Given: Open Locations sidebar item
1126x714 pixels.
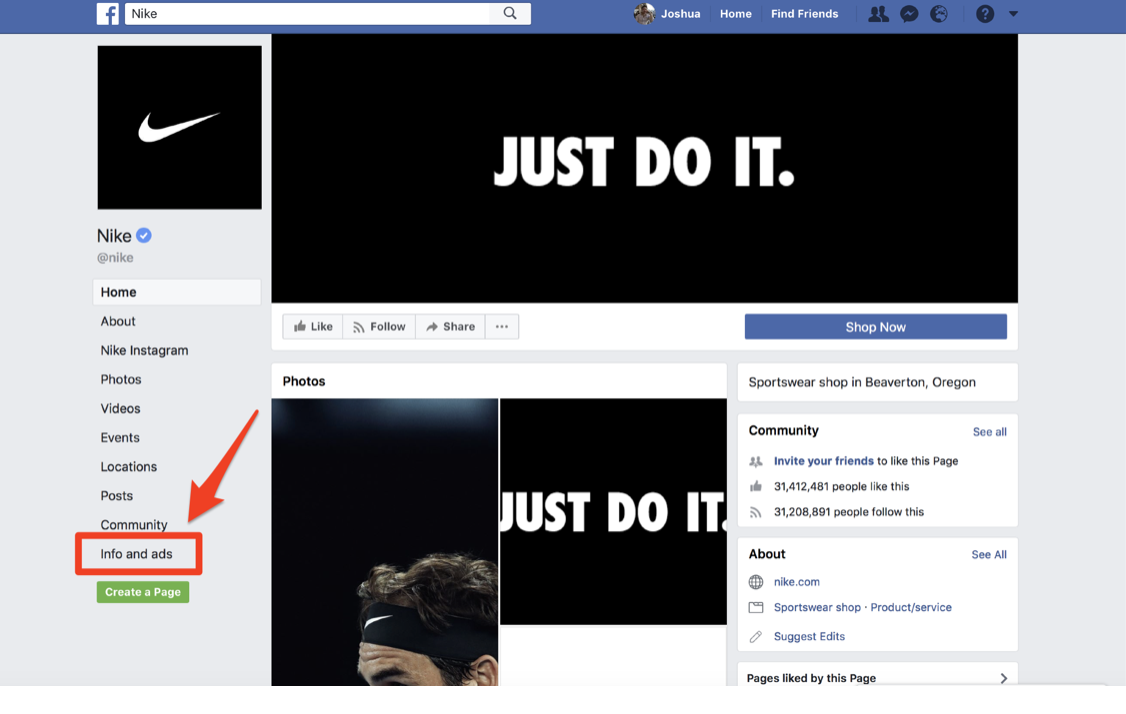Looking at the screenshot, I should point(129,467).
